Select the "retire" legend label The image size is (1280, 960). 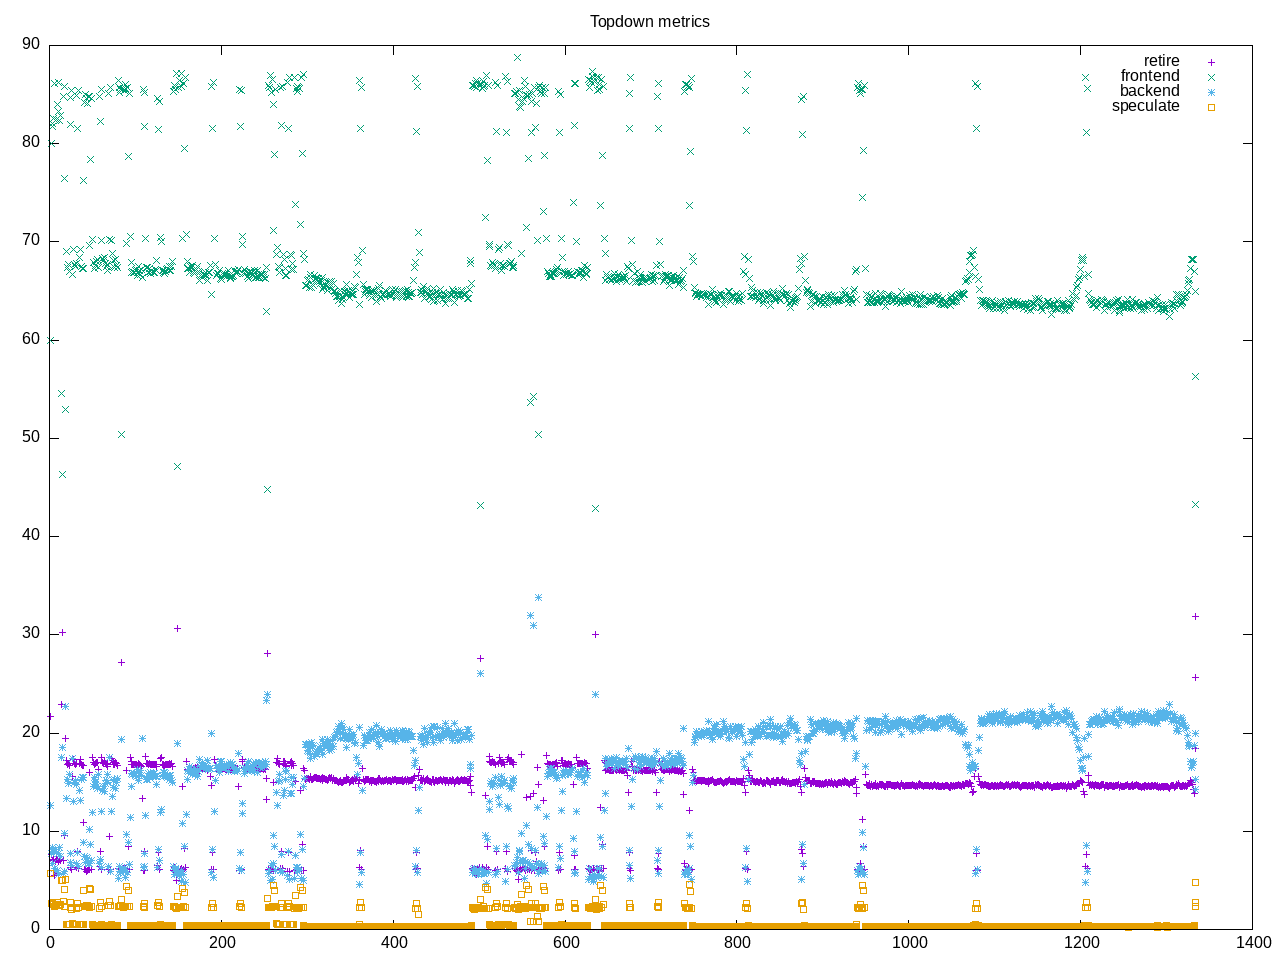pos(1161,61)
